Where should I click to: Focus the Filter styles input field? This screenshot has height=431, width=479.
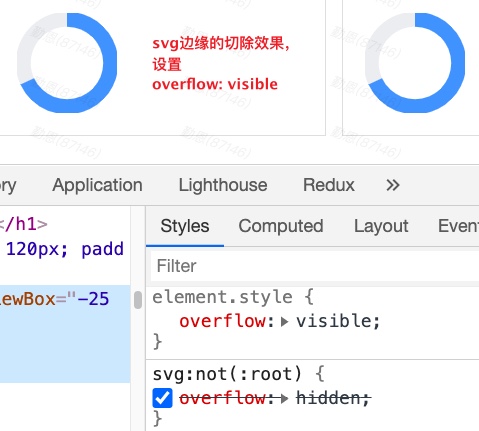click(x=315, y=266)
